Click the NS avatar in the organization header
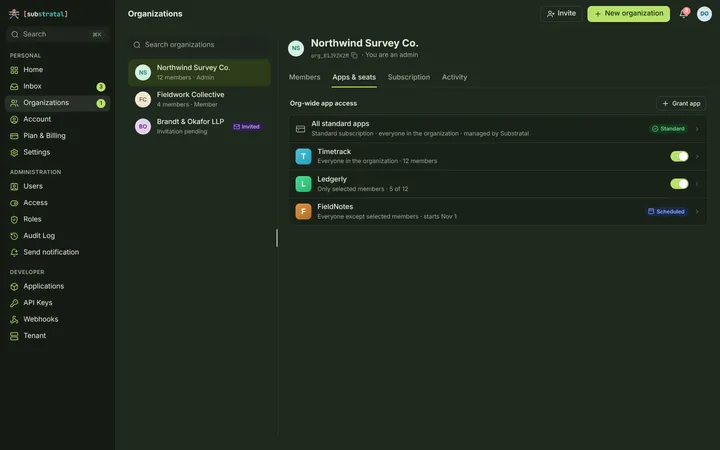This screenshot has width=720, height=450. tap(296, 48)
